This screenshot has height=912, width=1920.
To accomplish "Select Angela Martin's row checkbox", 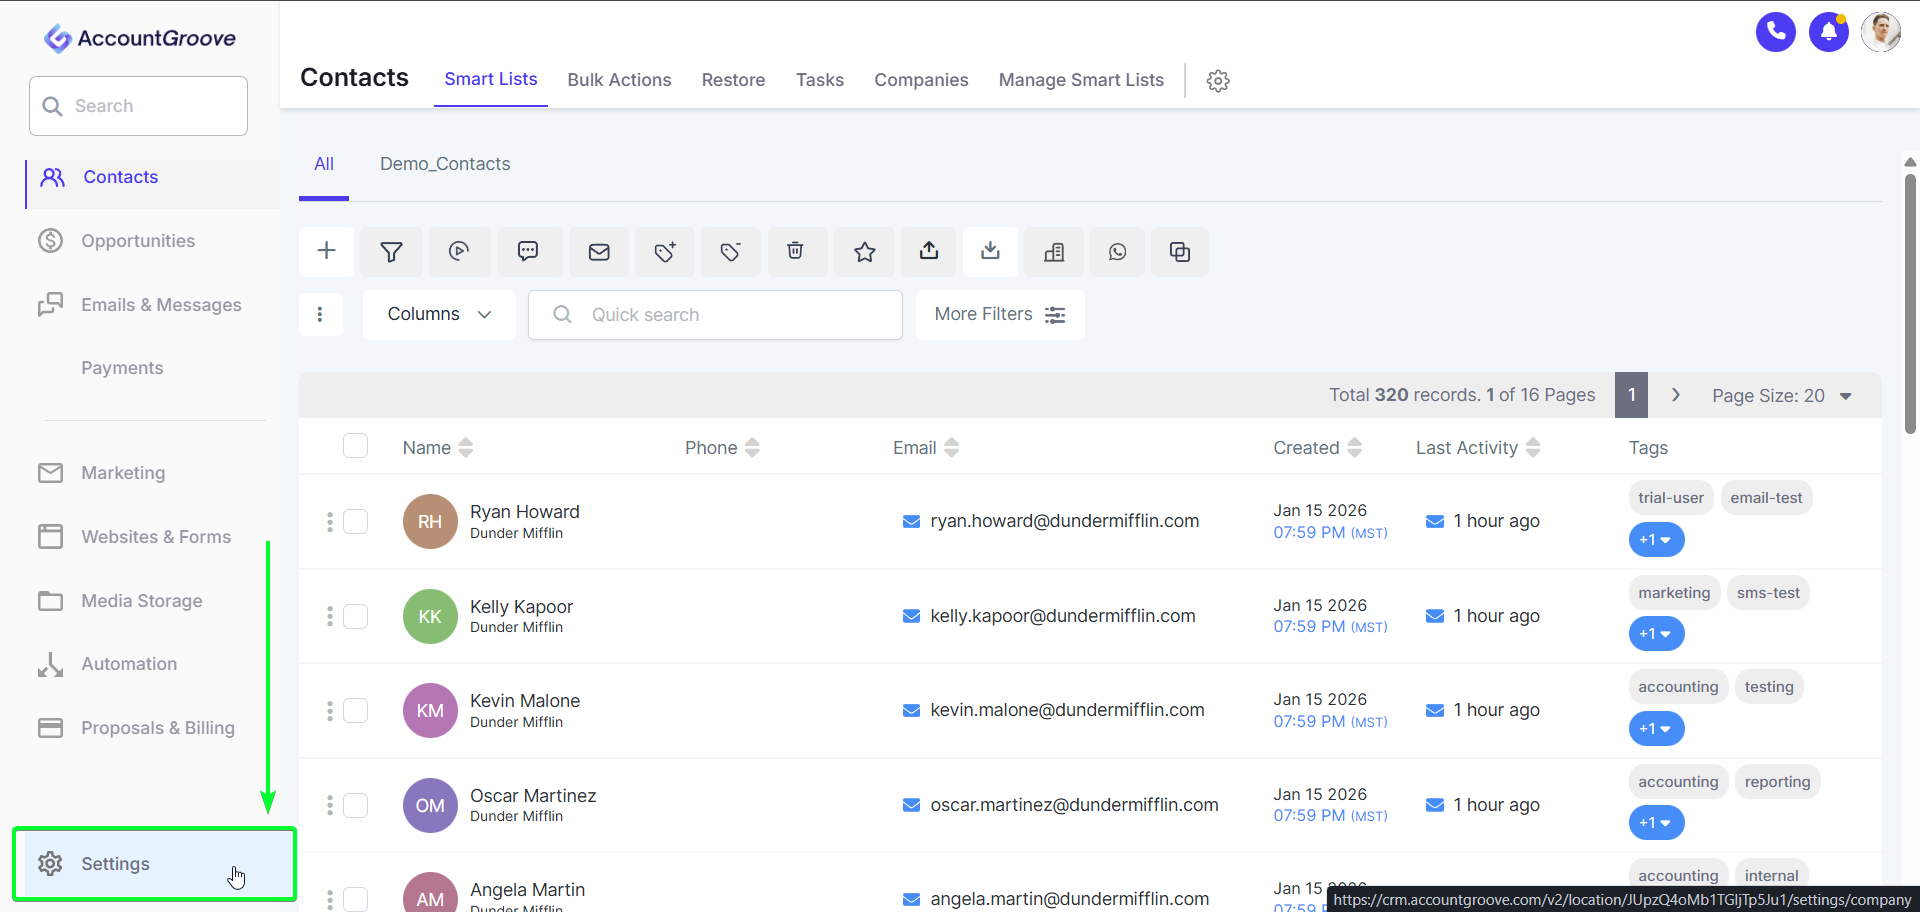I will coord(355,899).
